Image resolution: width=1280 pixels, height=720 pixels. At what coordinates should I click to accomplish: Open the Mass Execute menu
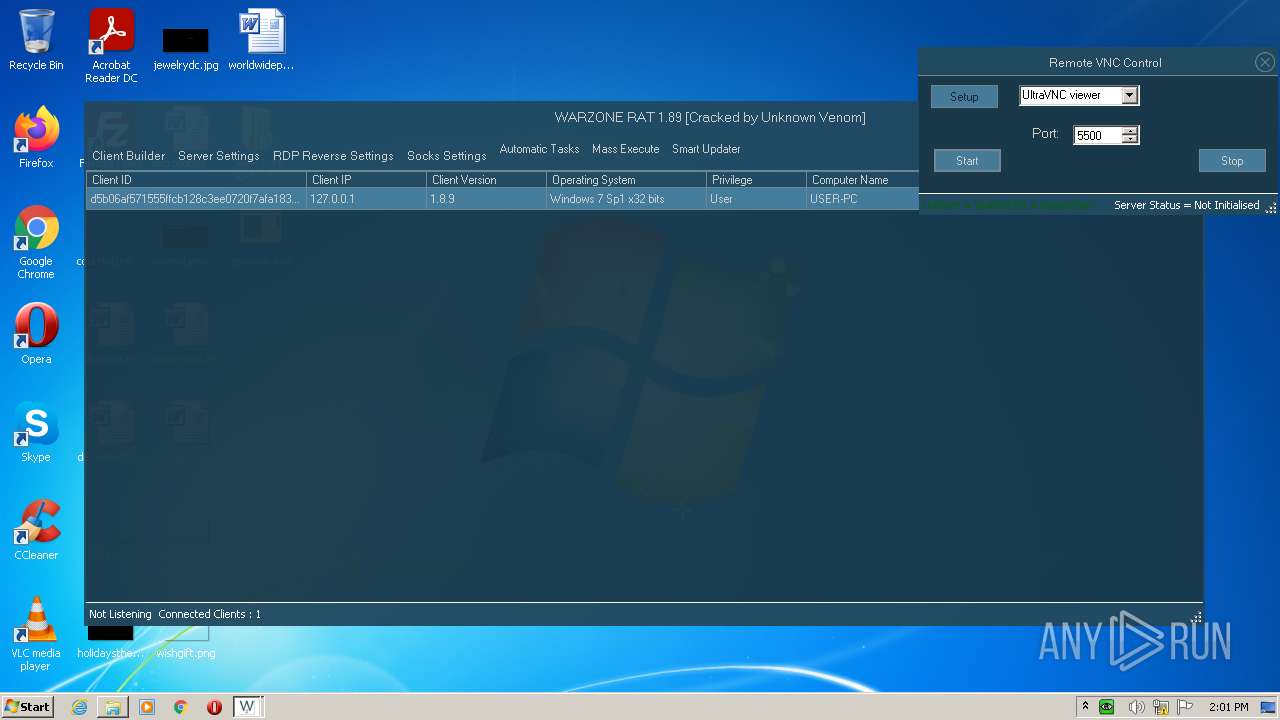(626, 149)
